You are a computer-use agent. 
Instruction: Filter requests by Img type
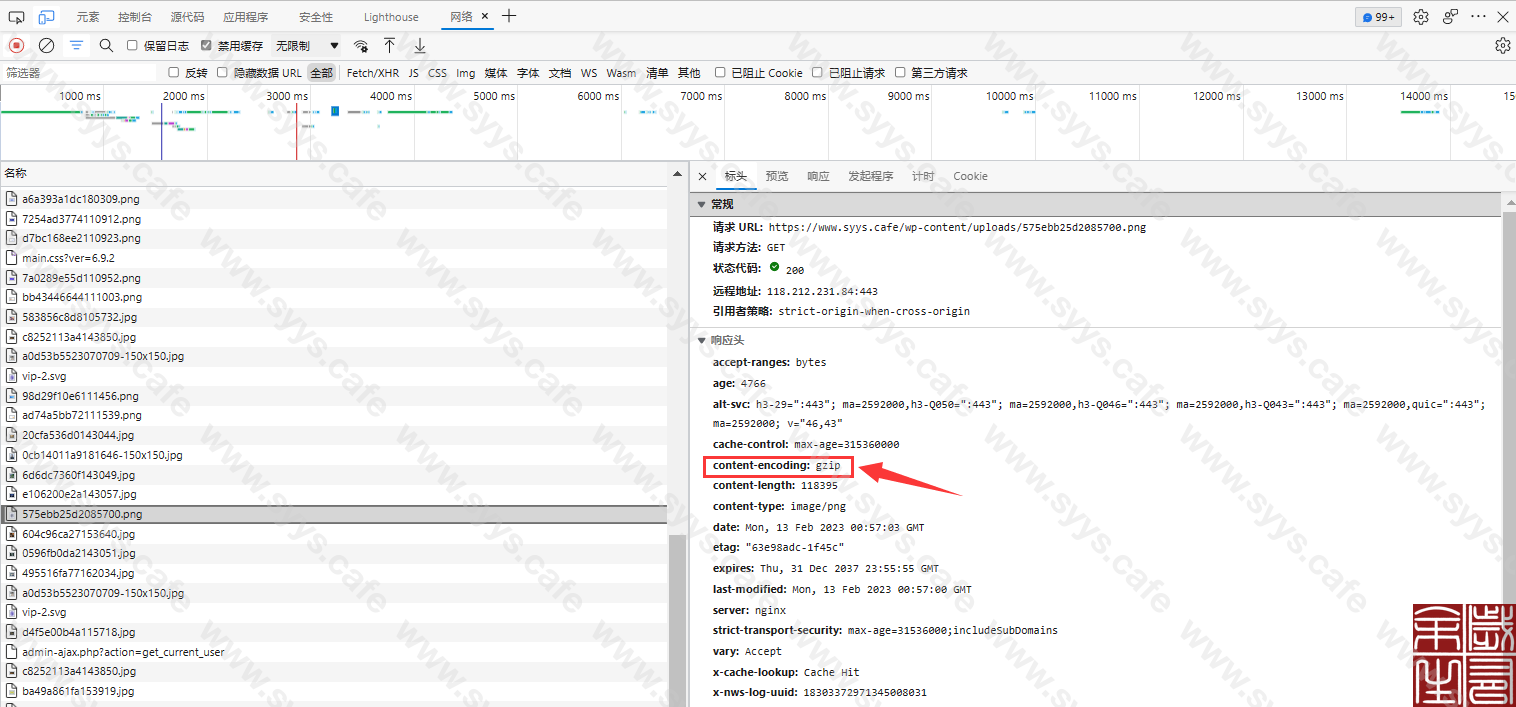466,73
